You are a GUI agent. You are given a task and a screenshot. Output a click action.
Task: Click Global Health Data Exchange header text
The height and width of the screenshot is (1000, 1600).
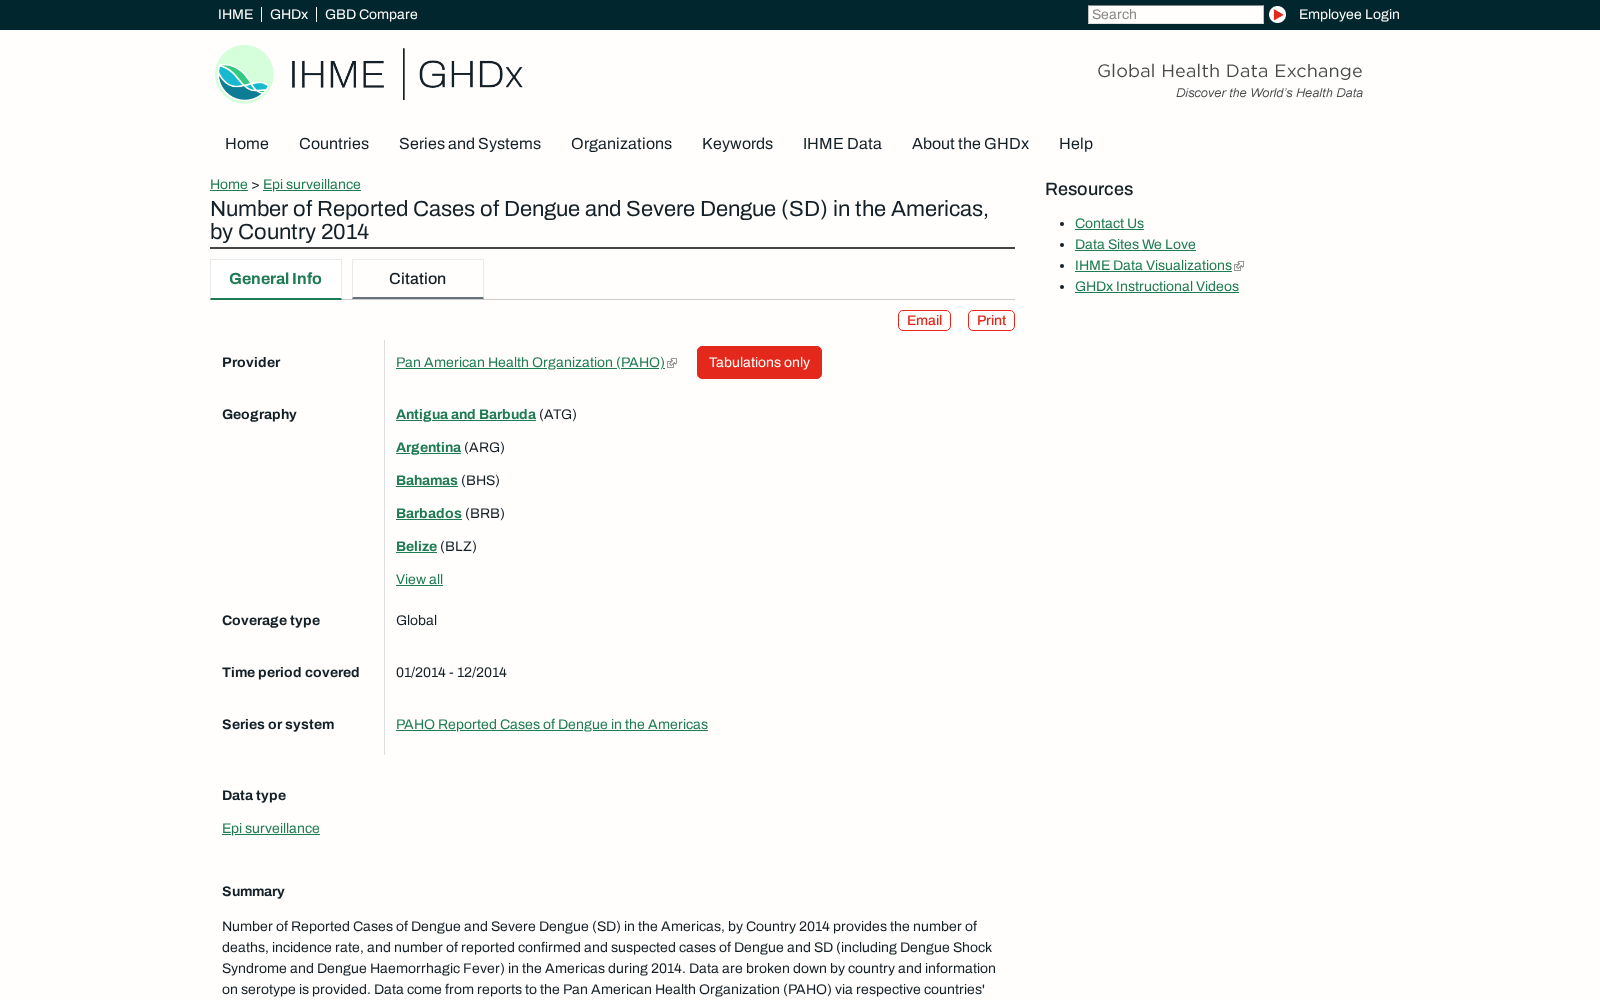(x=1229, y=71)
